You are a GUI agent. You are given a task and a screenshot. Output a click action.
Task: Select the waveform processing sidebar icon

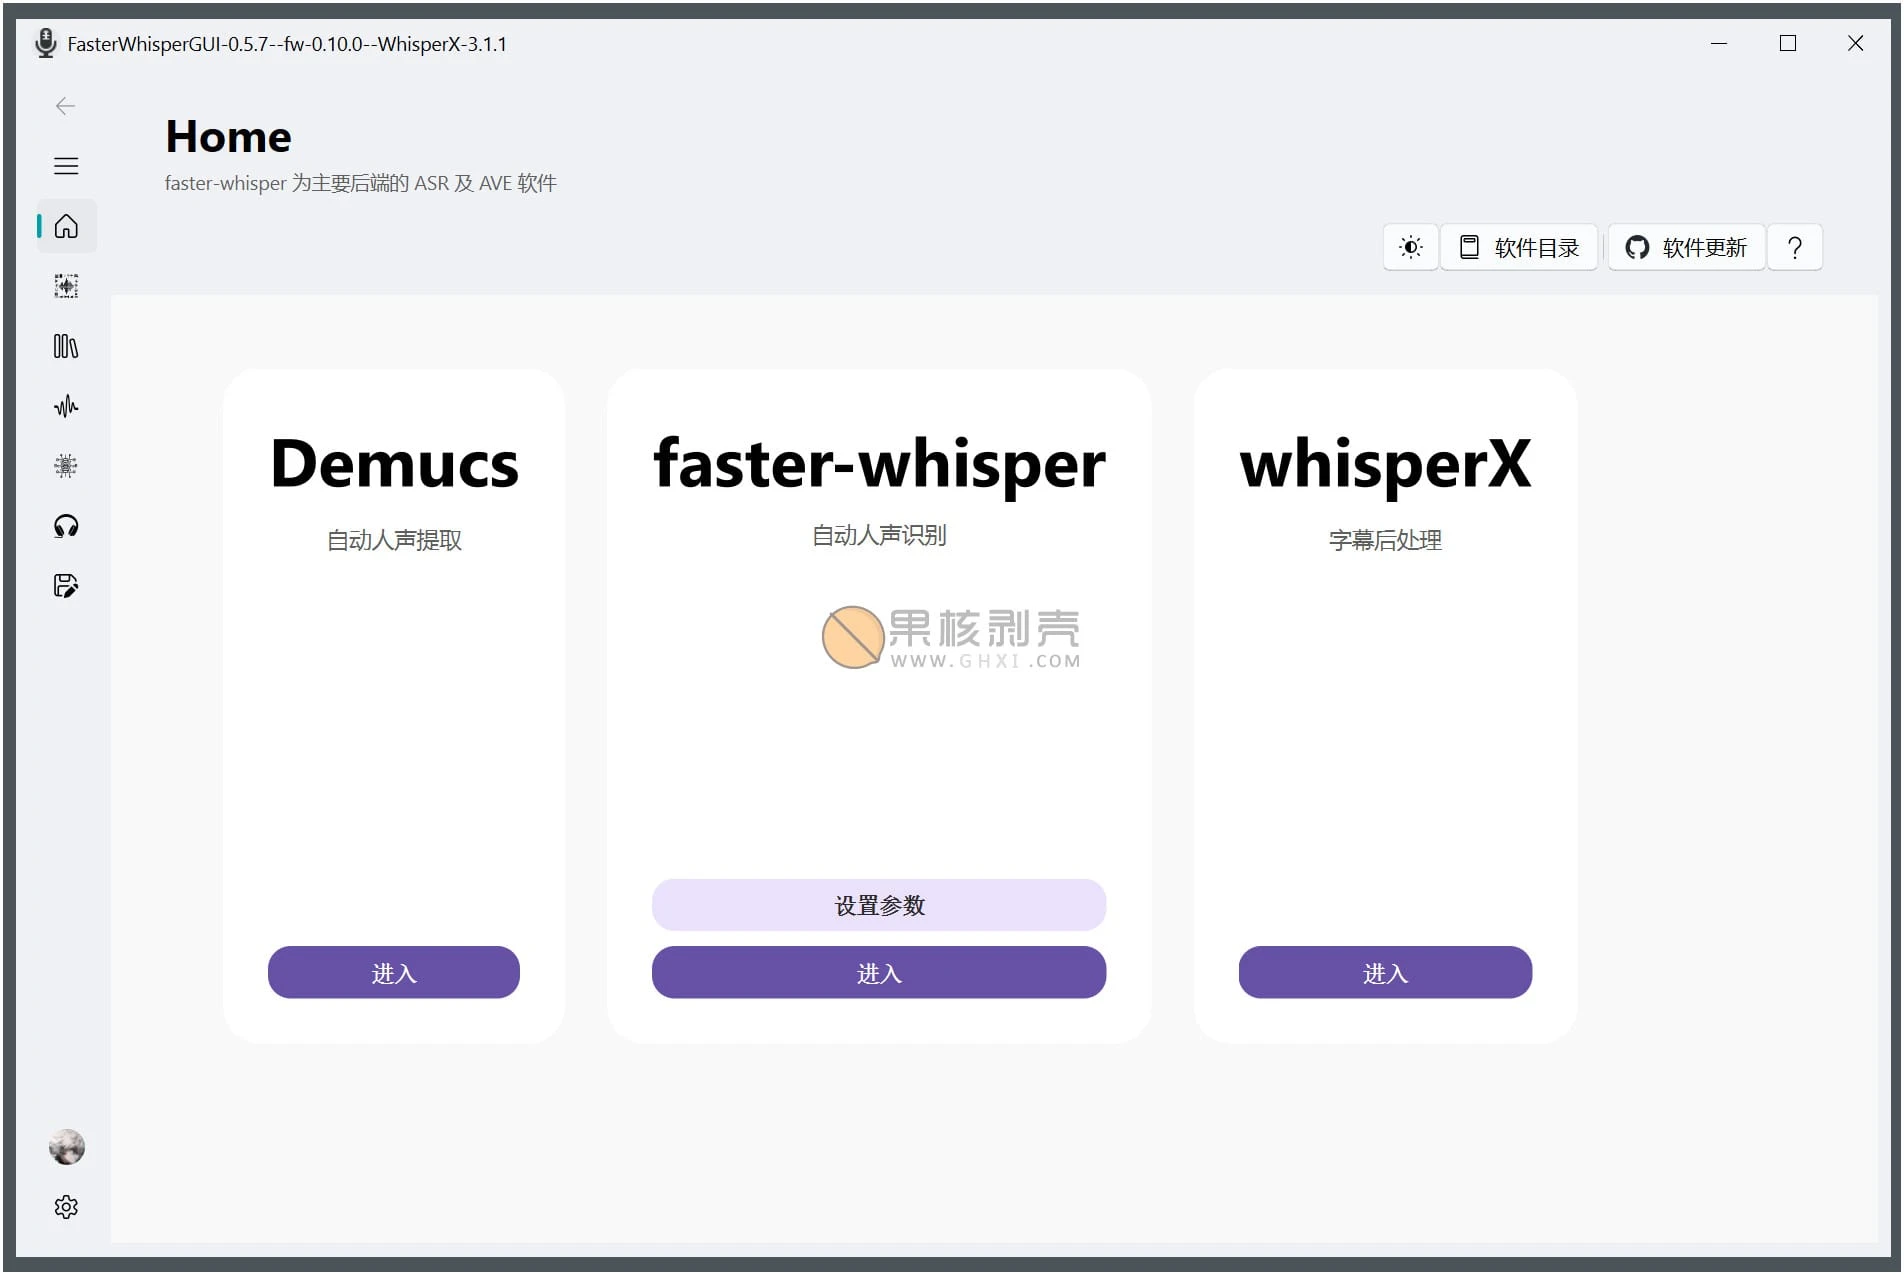pos(66,406)
